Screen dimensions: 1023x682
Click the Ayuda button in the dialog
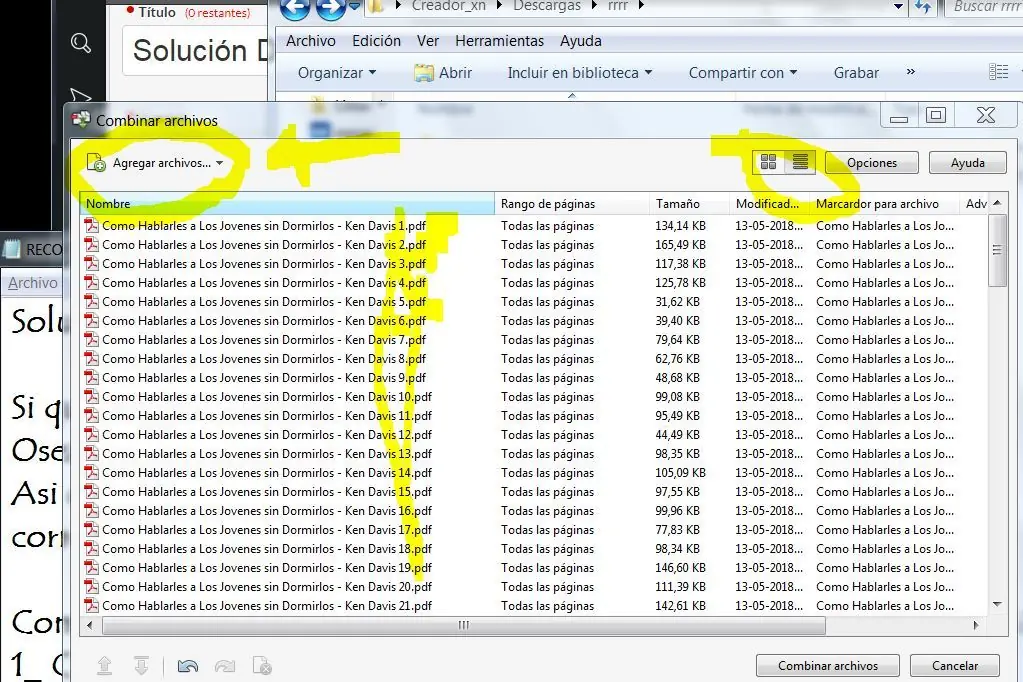[x=968, y=163]
